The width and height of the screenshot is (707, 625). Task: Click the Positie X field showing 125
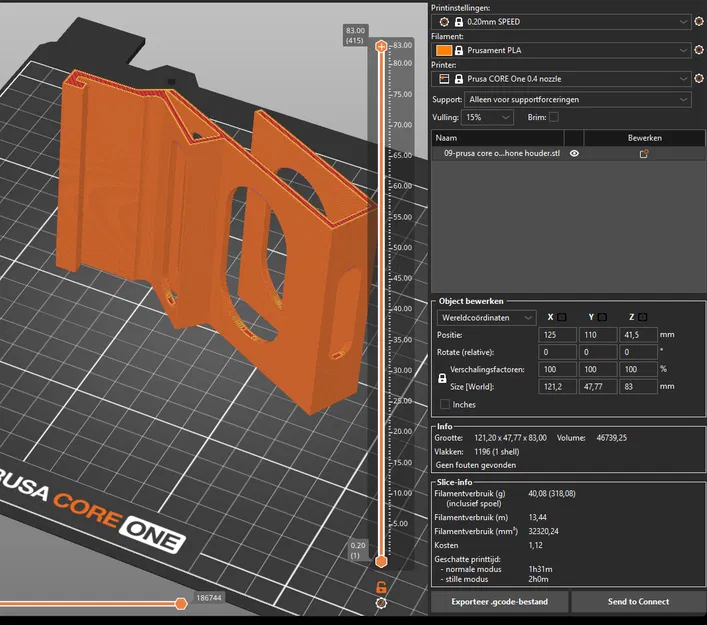(x=557, y=335)
